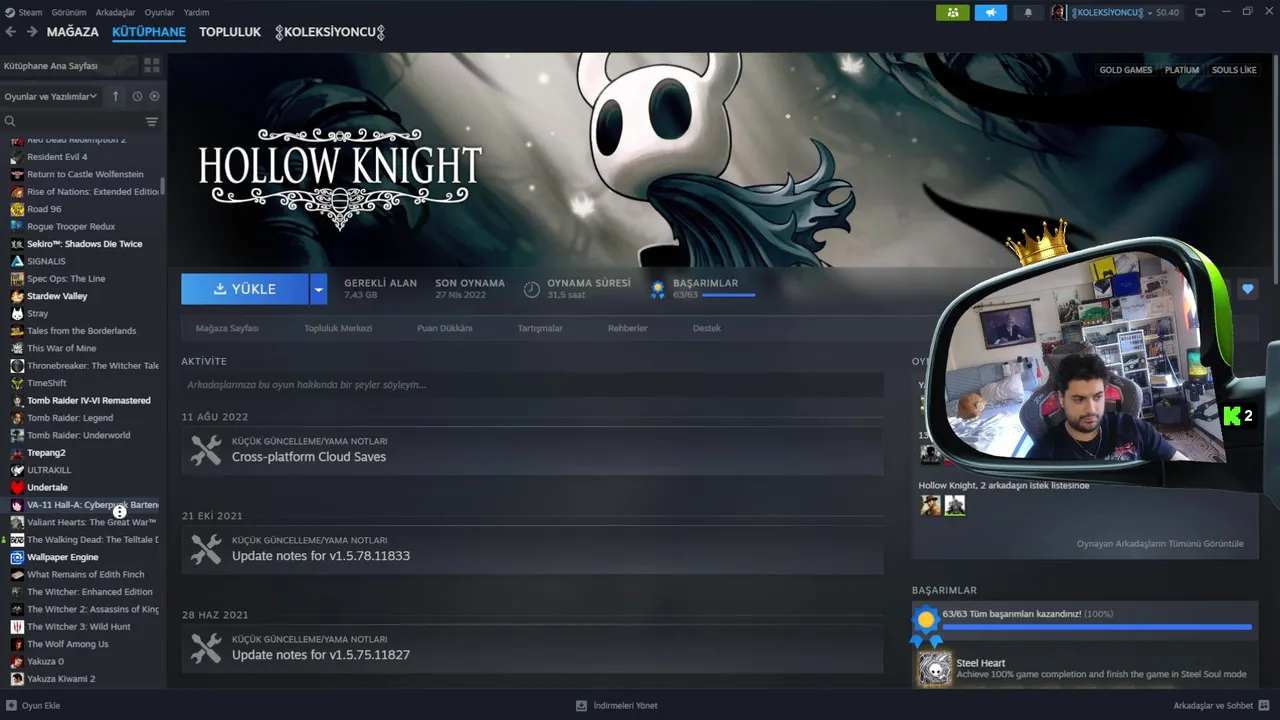The width and height of the screenshot is (1280, 720).
Task: Switch to Big Picture mode icon
Action: (1200, 12)
